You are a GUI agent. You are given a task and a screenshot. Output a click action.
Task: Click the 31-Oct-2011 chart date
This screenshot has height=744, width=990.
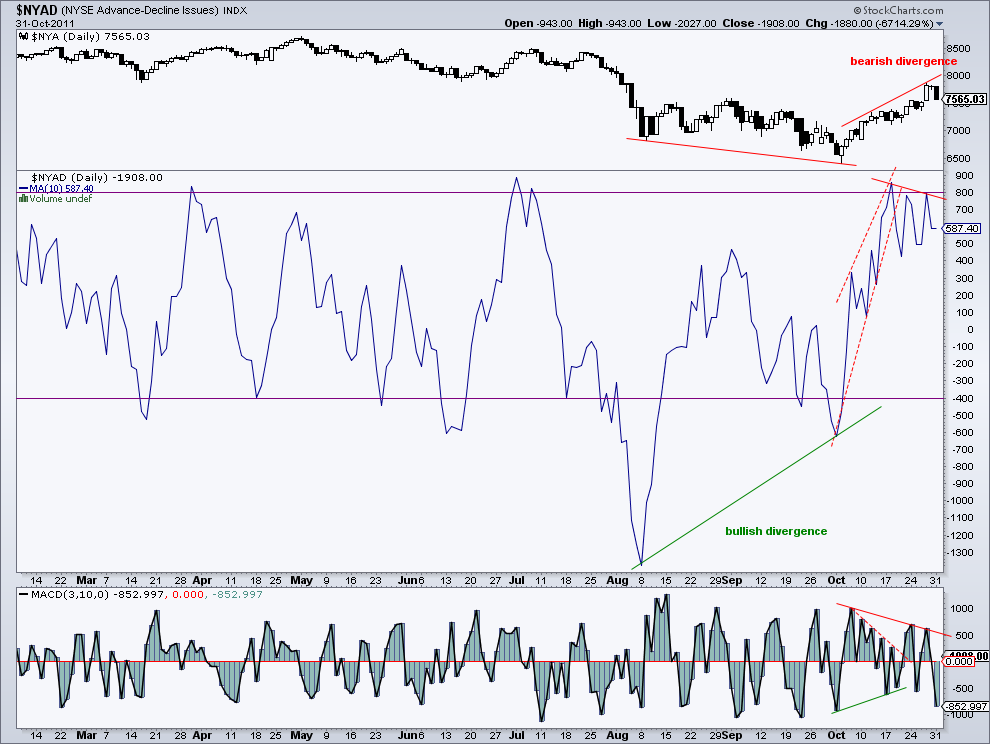(45, 23)
